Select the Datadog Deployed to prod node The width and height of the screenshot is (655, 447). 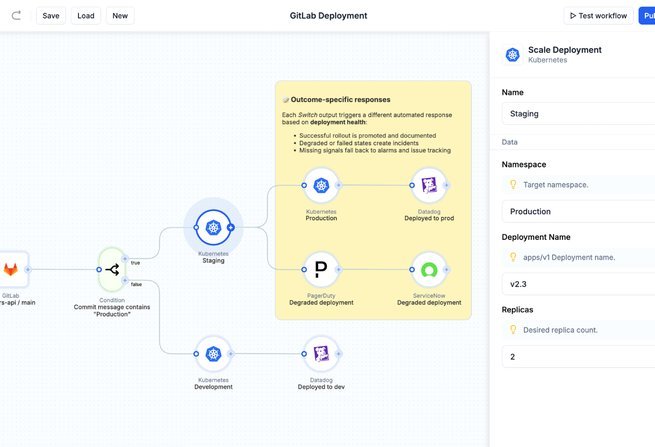(429, 185)
